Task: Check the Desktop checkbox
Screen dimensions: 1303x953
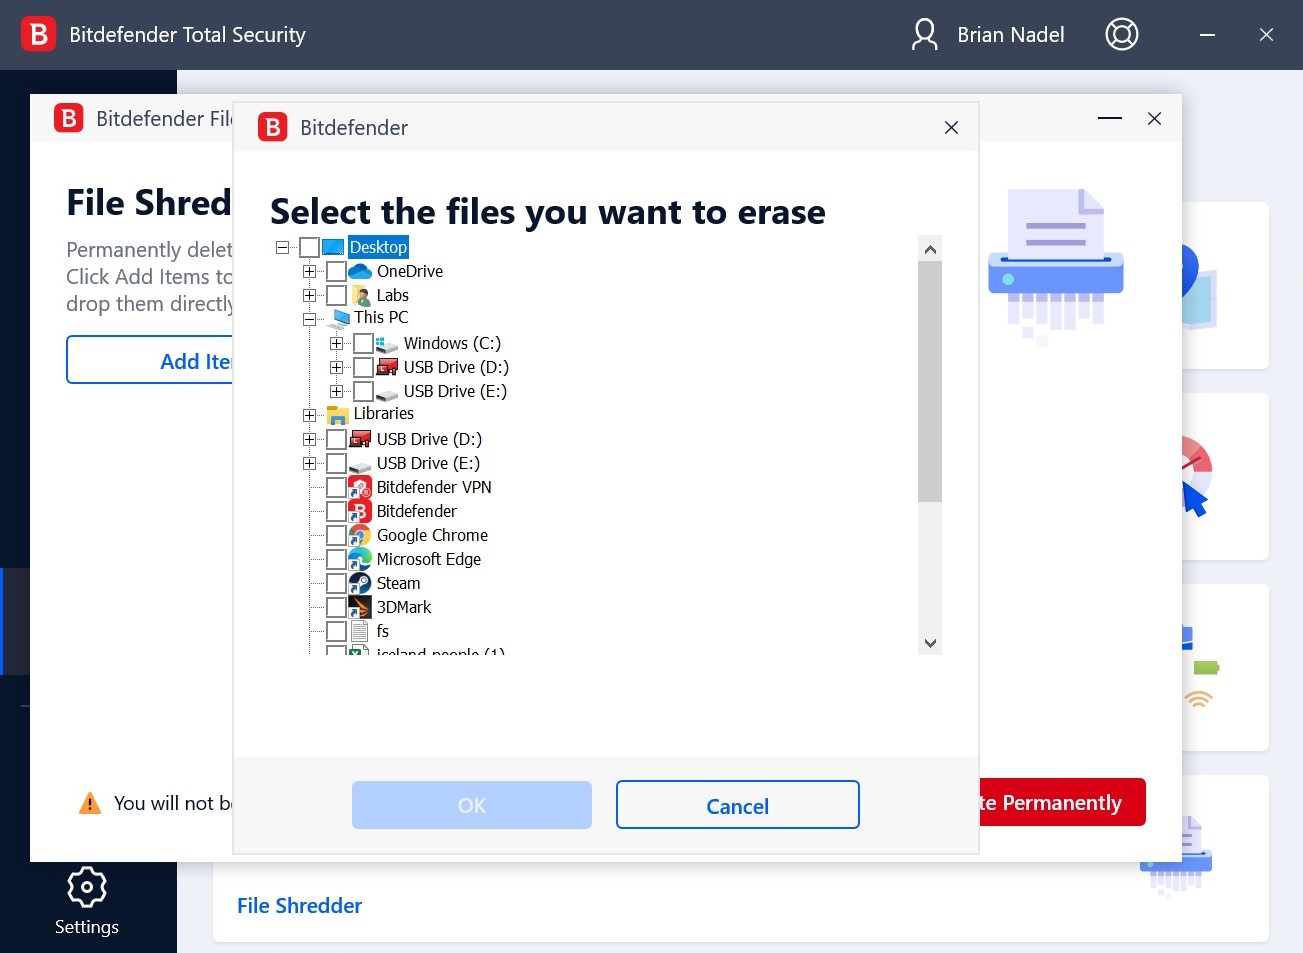Action: [309, 247]
